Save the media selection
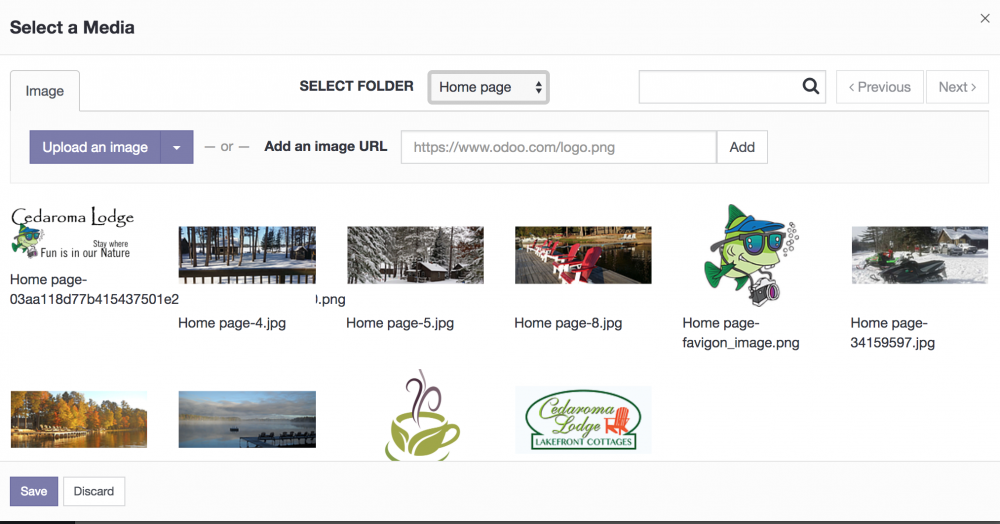The image size is (1000, 524). click(34, 491)
